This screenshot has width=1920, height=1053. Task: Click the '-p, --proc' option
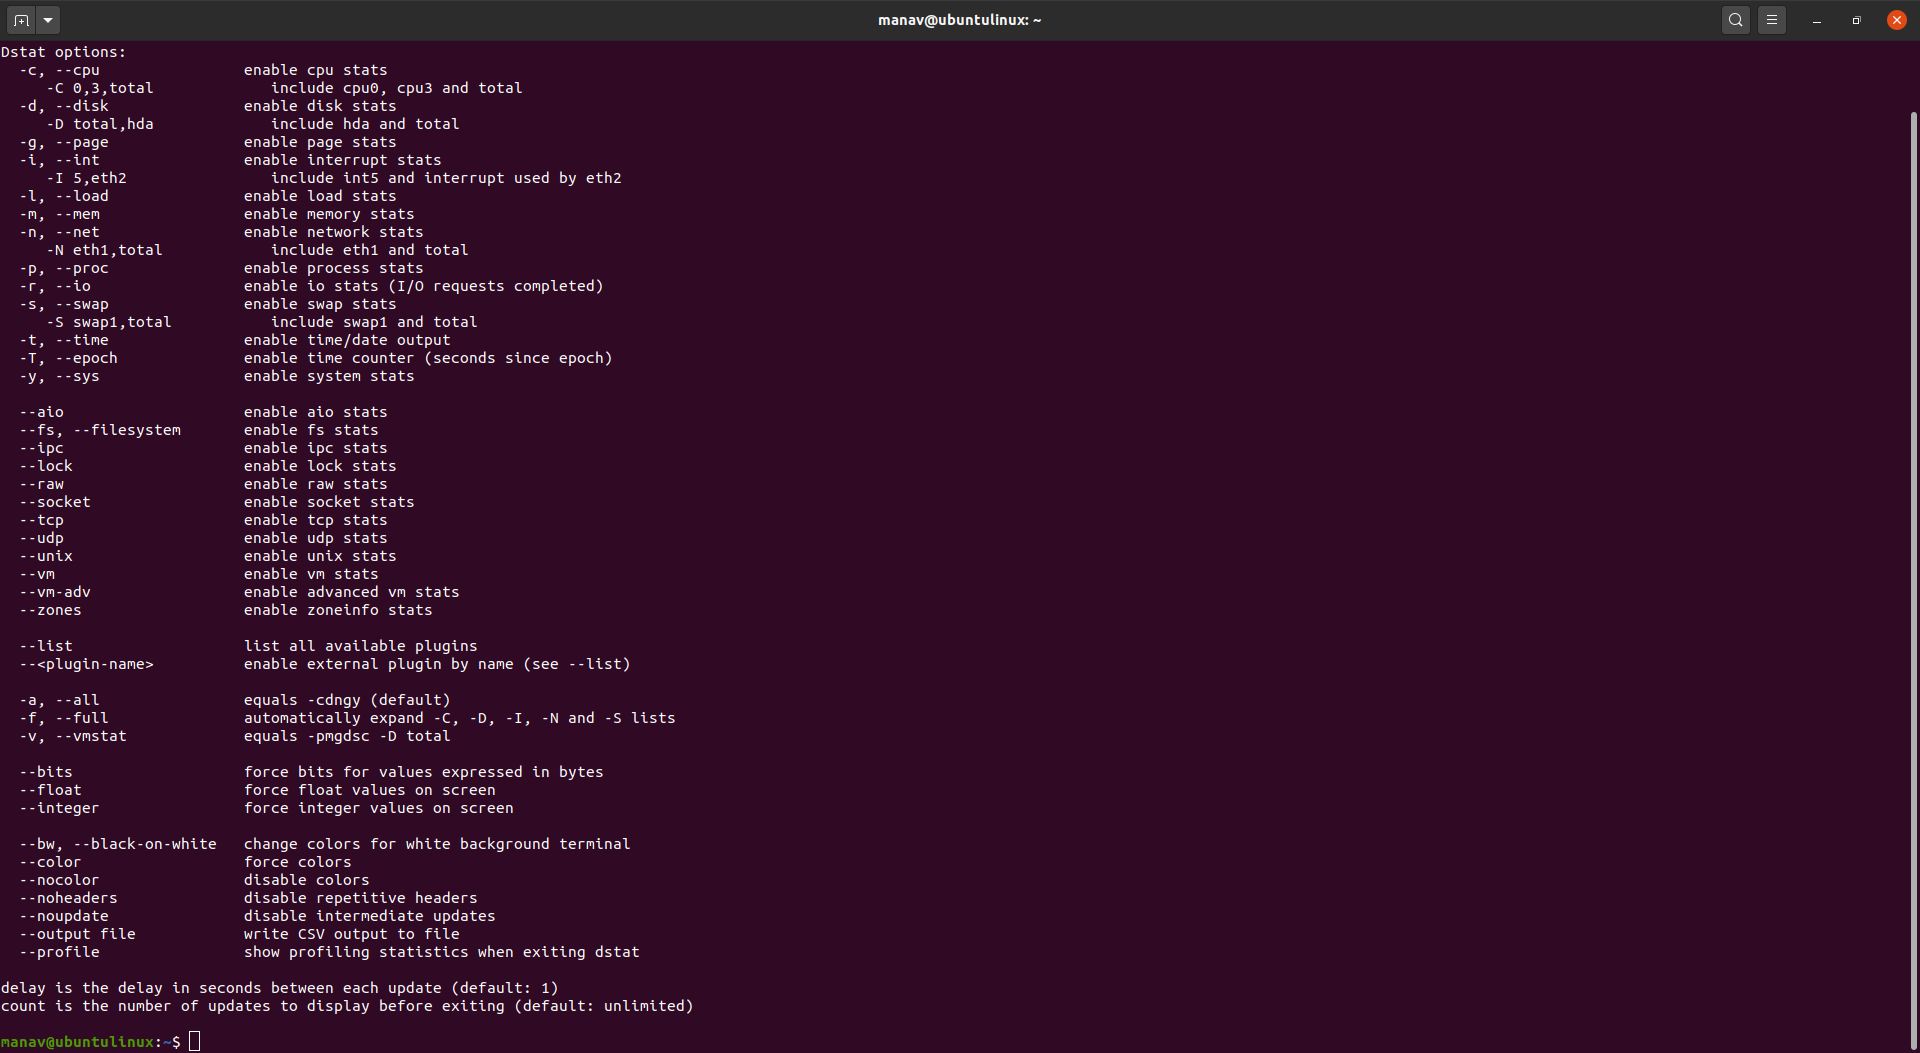(64, 268)
